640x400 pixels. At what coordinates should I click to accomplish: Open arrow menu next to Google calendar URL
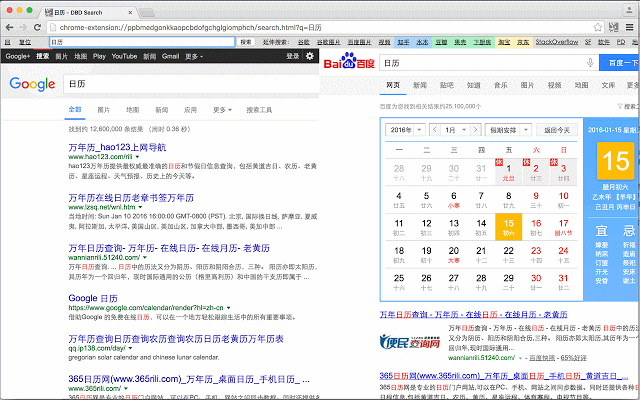[x=229, y=308]
